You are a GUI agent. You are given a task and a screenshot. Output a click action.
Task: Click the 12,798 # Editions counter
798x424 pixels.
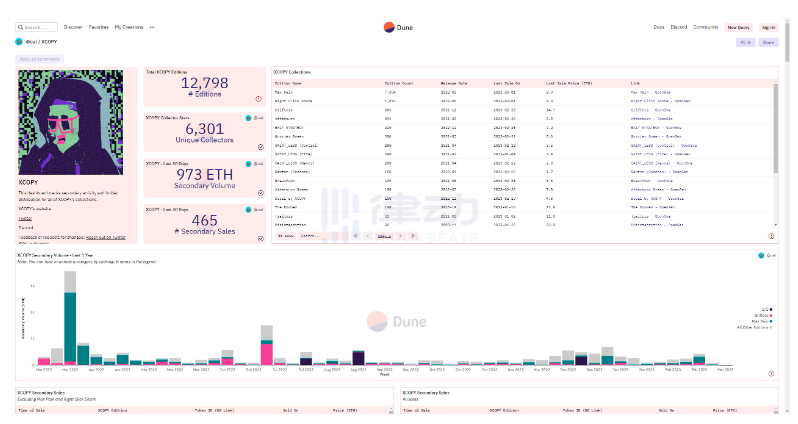click(205, 87)
